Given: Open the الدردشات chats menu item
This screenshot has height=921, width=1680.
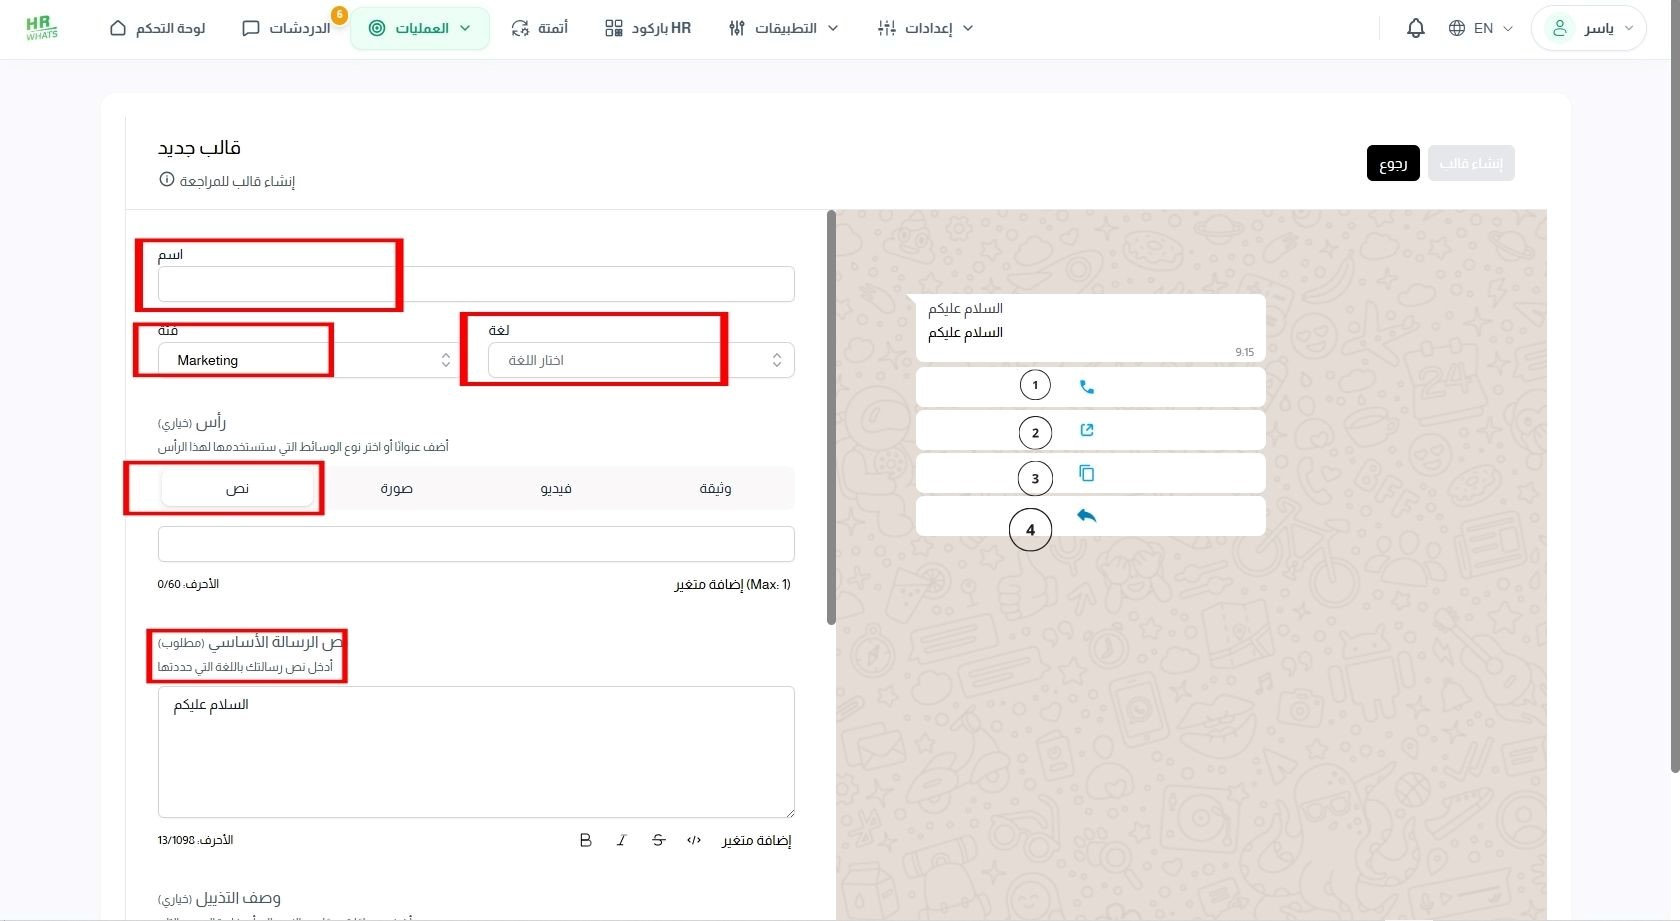Looking at the screenshot, I should [287, 28].
